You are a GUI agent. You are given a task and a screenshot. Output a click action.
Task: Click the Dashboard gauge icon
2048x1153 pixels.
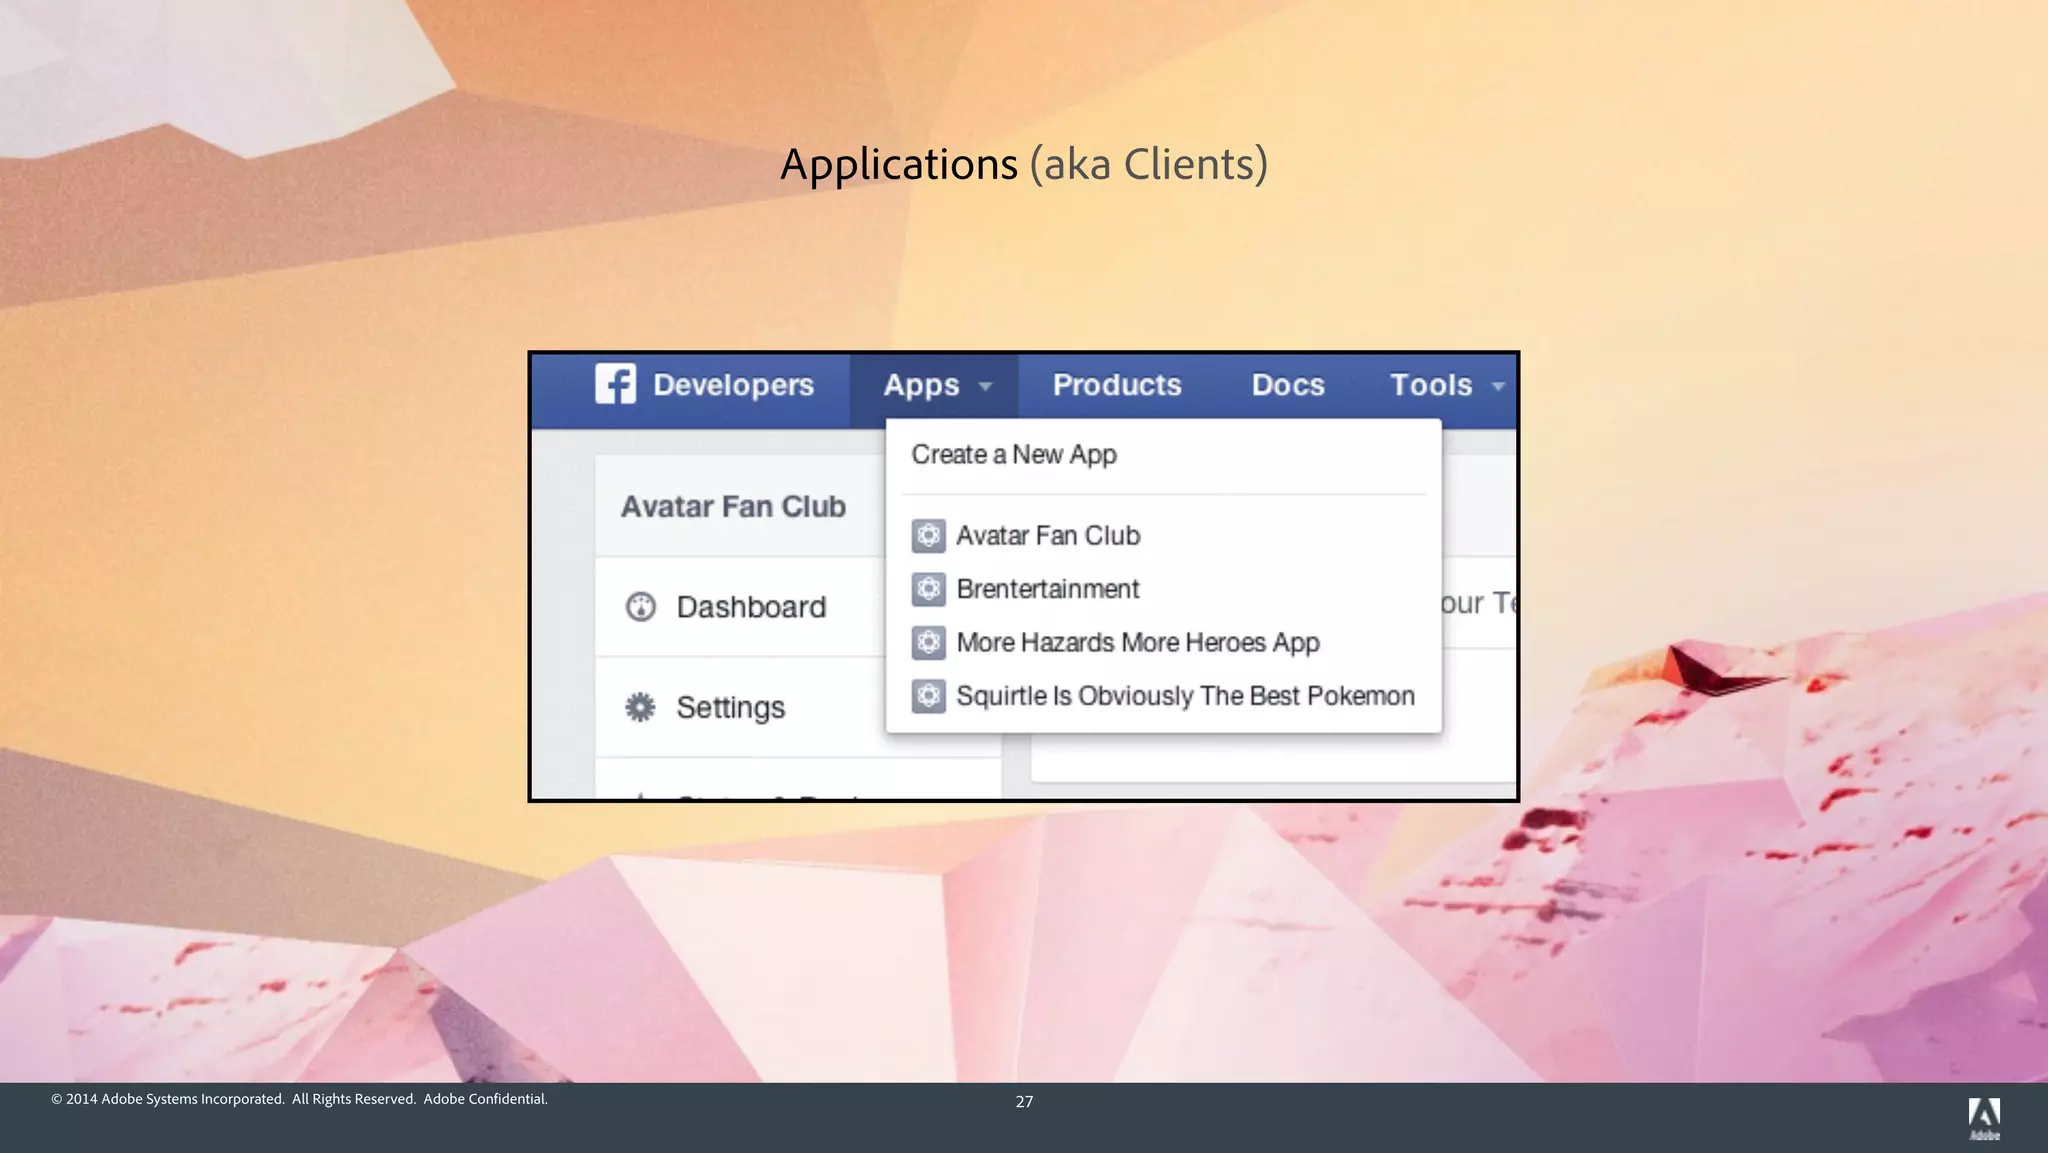click(x=640, y=607)
